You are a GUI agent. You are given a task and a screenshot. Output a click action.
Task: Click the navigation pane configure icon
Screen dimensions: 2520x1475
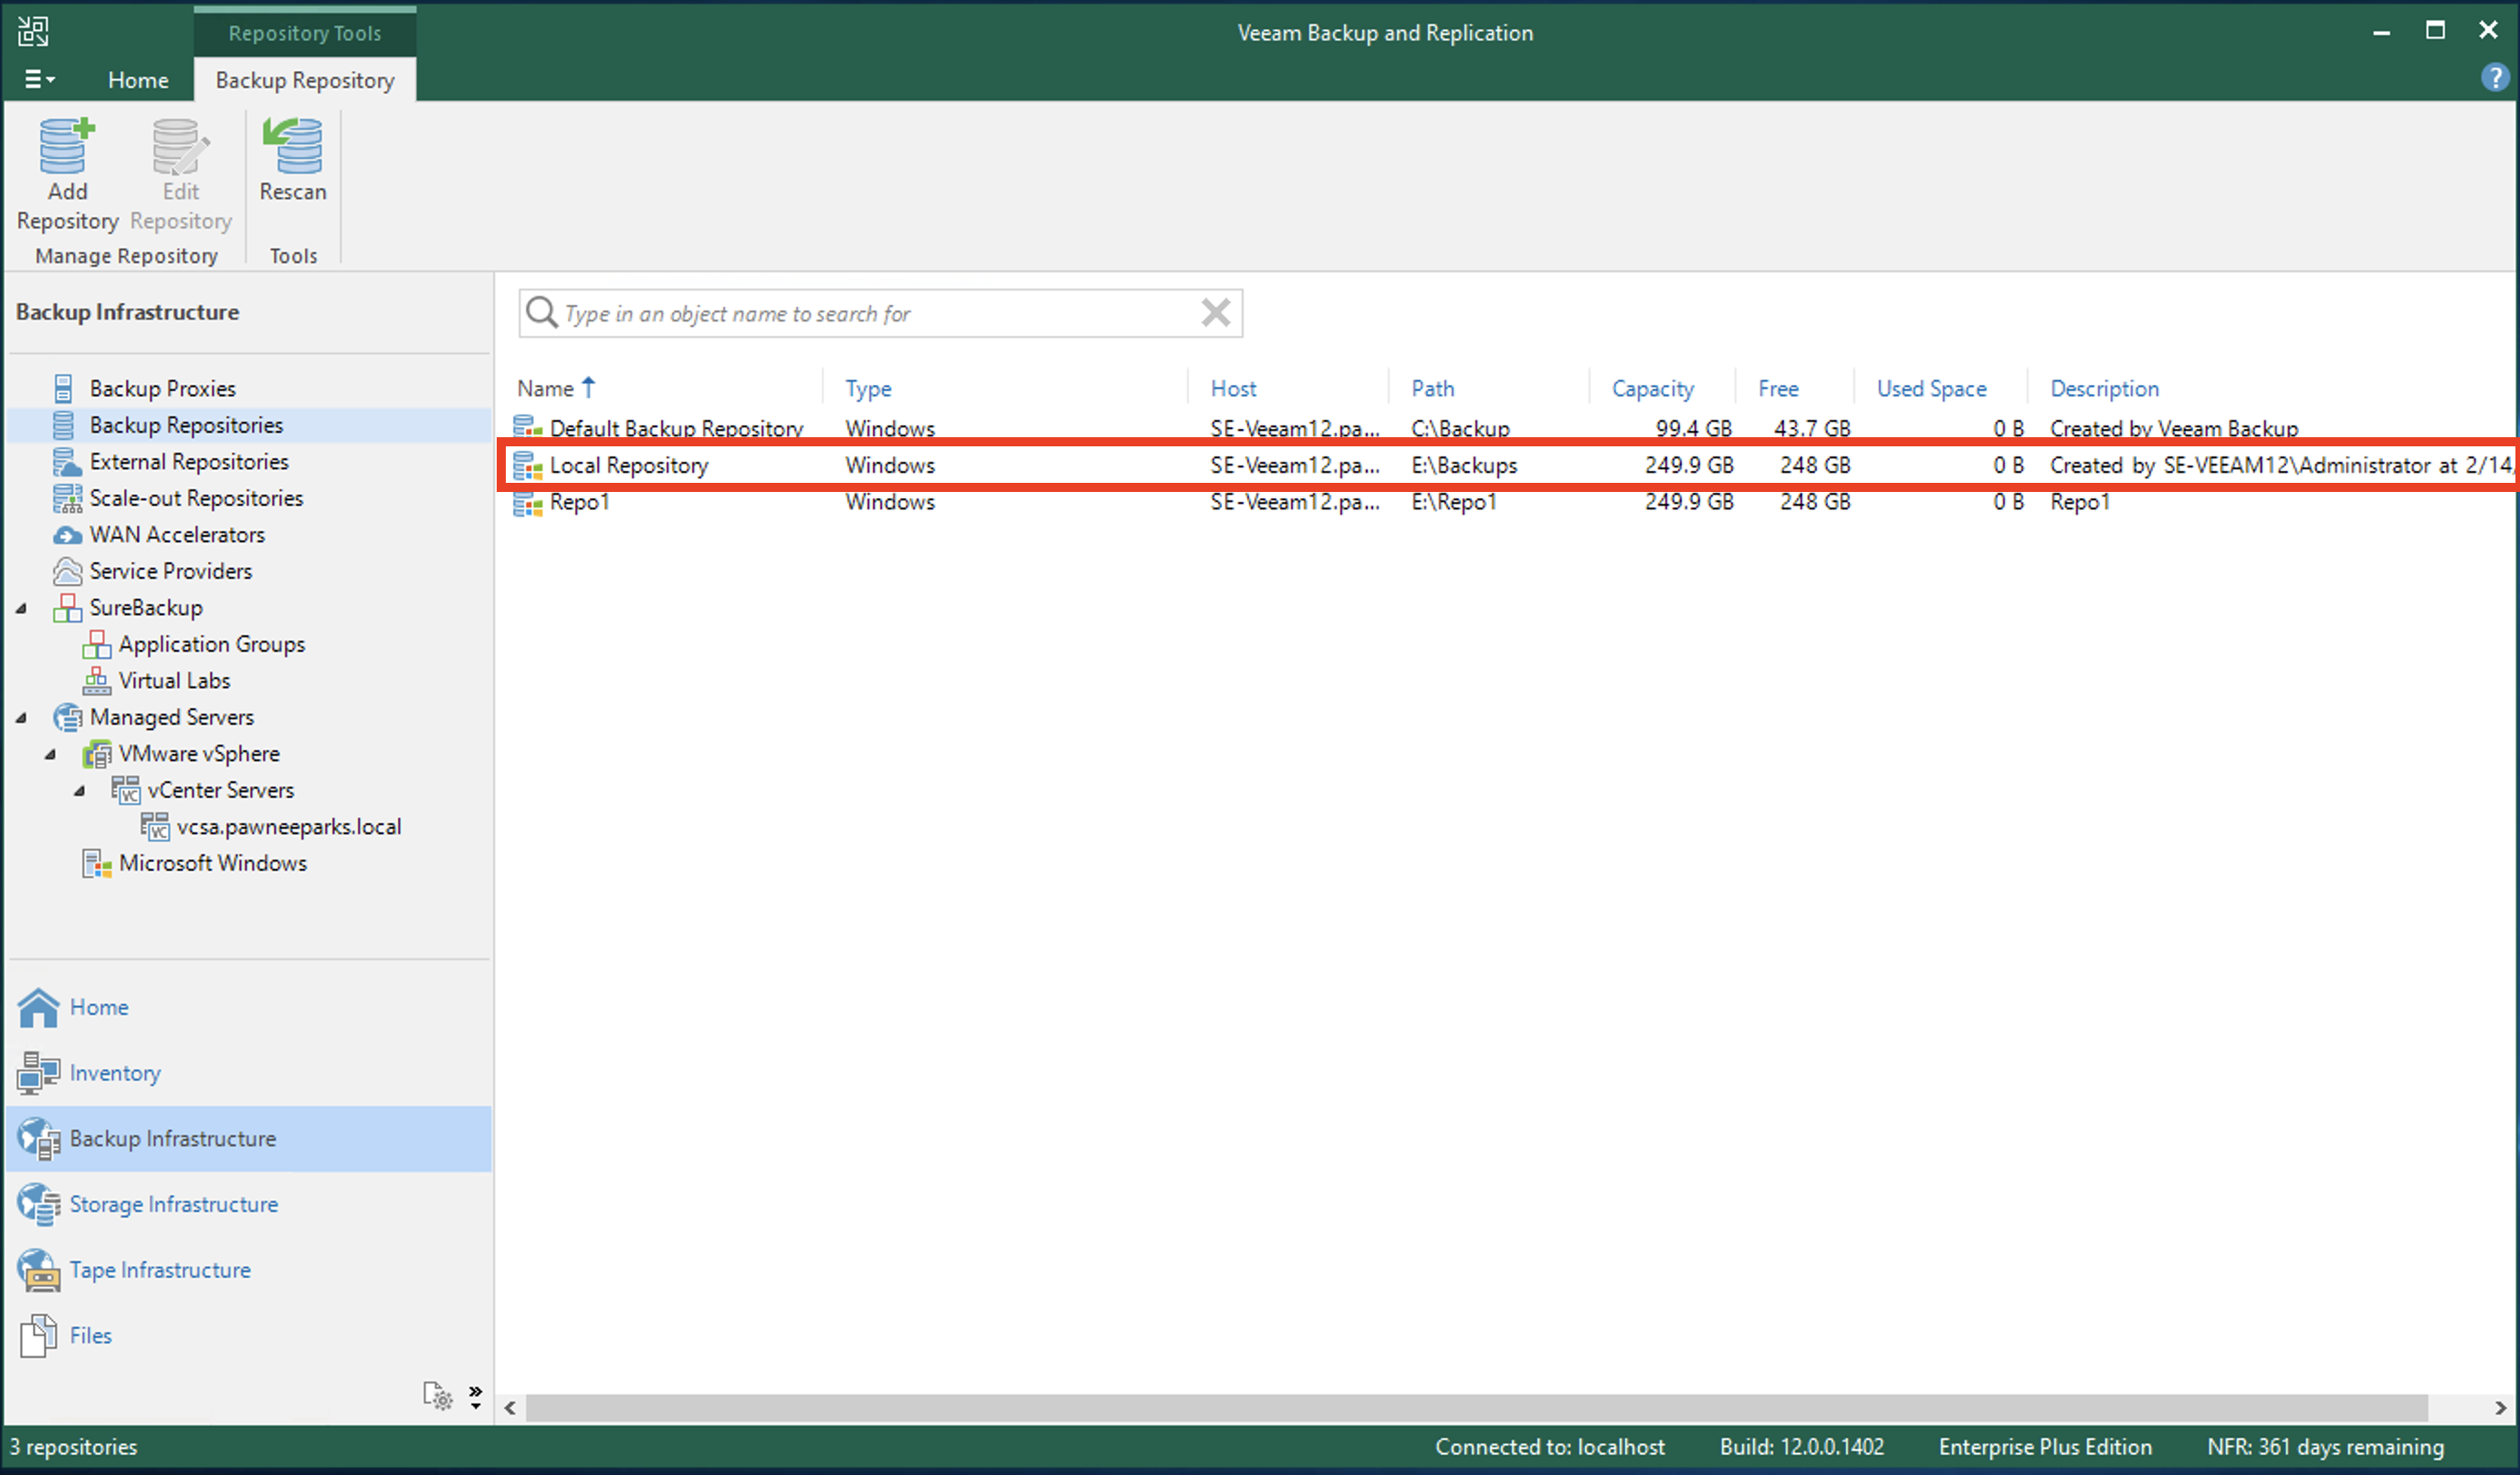[x=437, y=1395]
